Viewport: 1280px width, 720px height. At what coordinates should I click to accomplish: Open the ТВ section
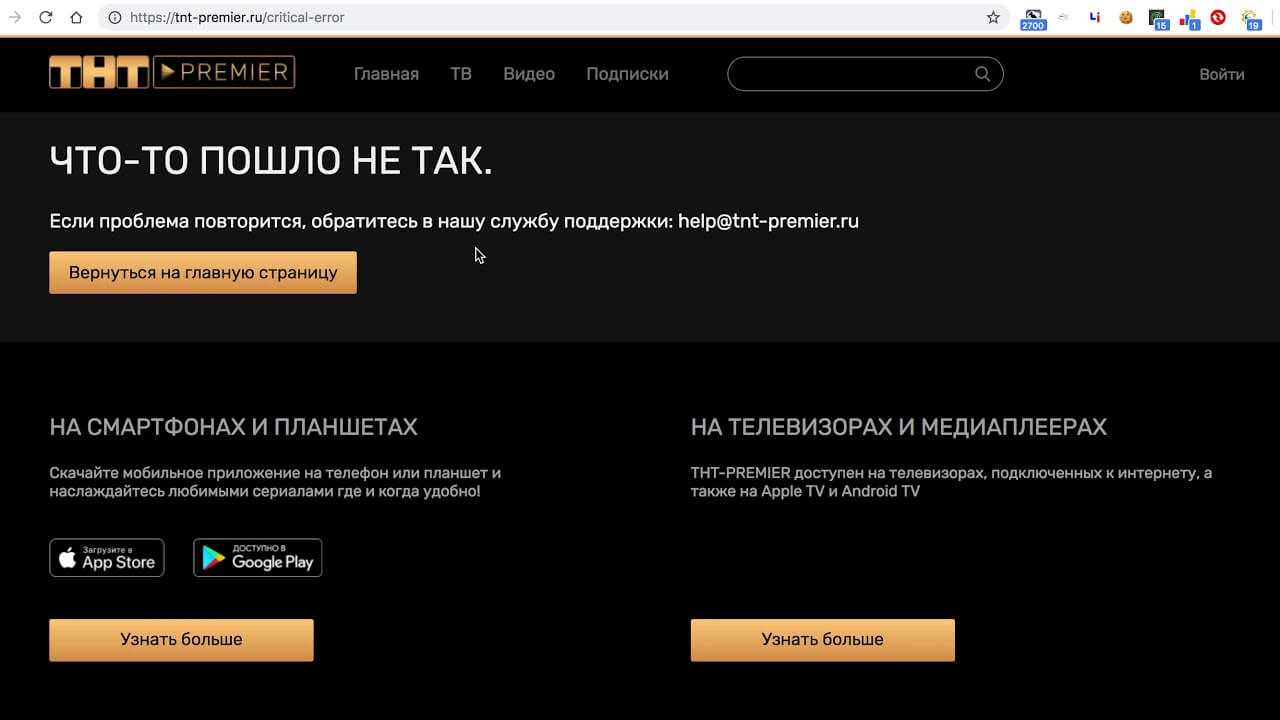[461, 74]
